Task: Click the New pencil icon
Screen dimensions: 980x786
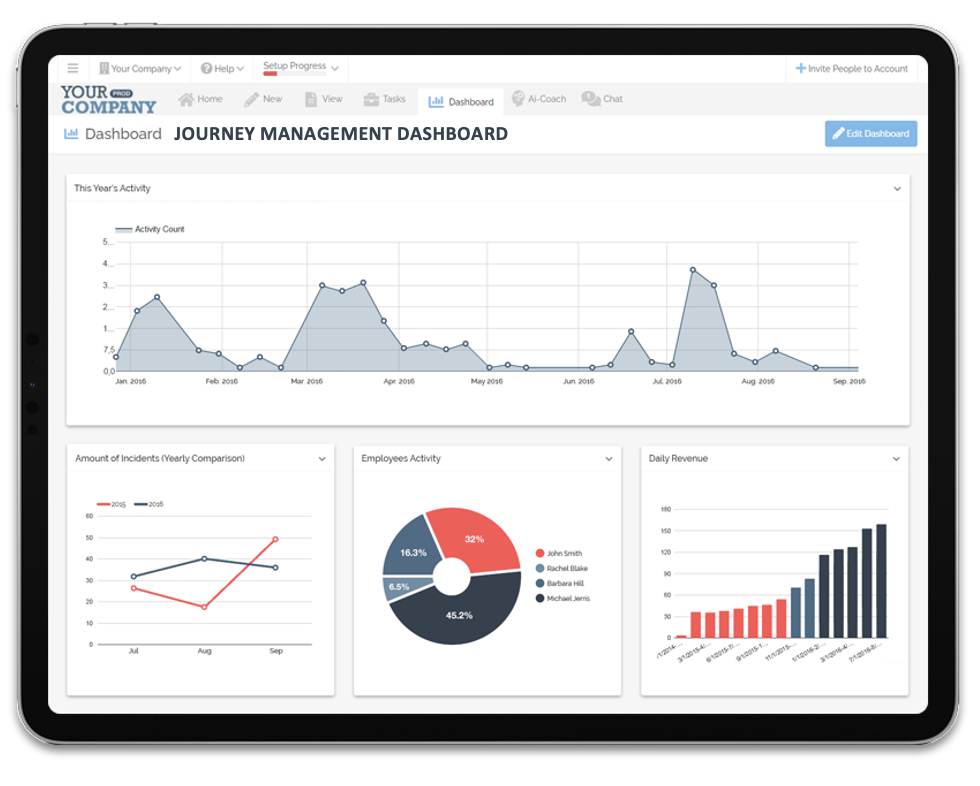Action: tap(250, 99)
